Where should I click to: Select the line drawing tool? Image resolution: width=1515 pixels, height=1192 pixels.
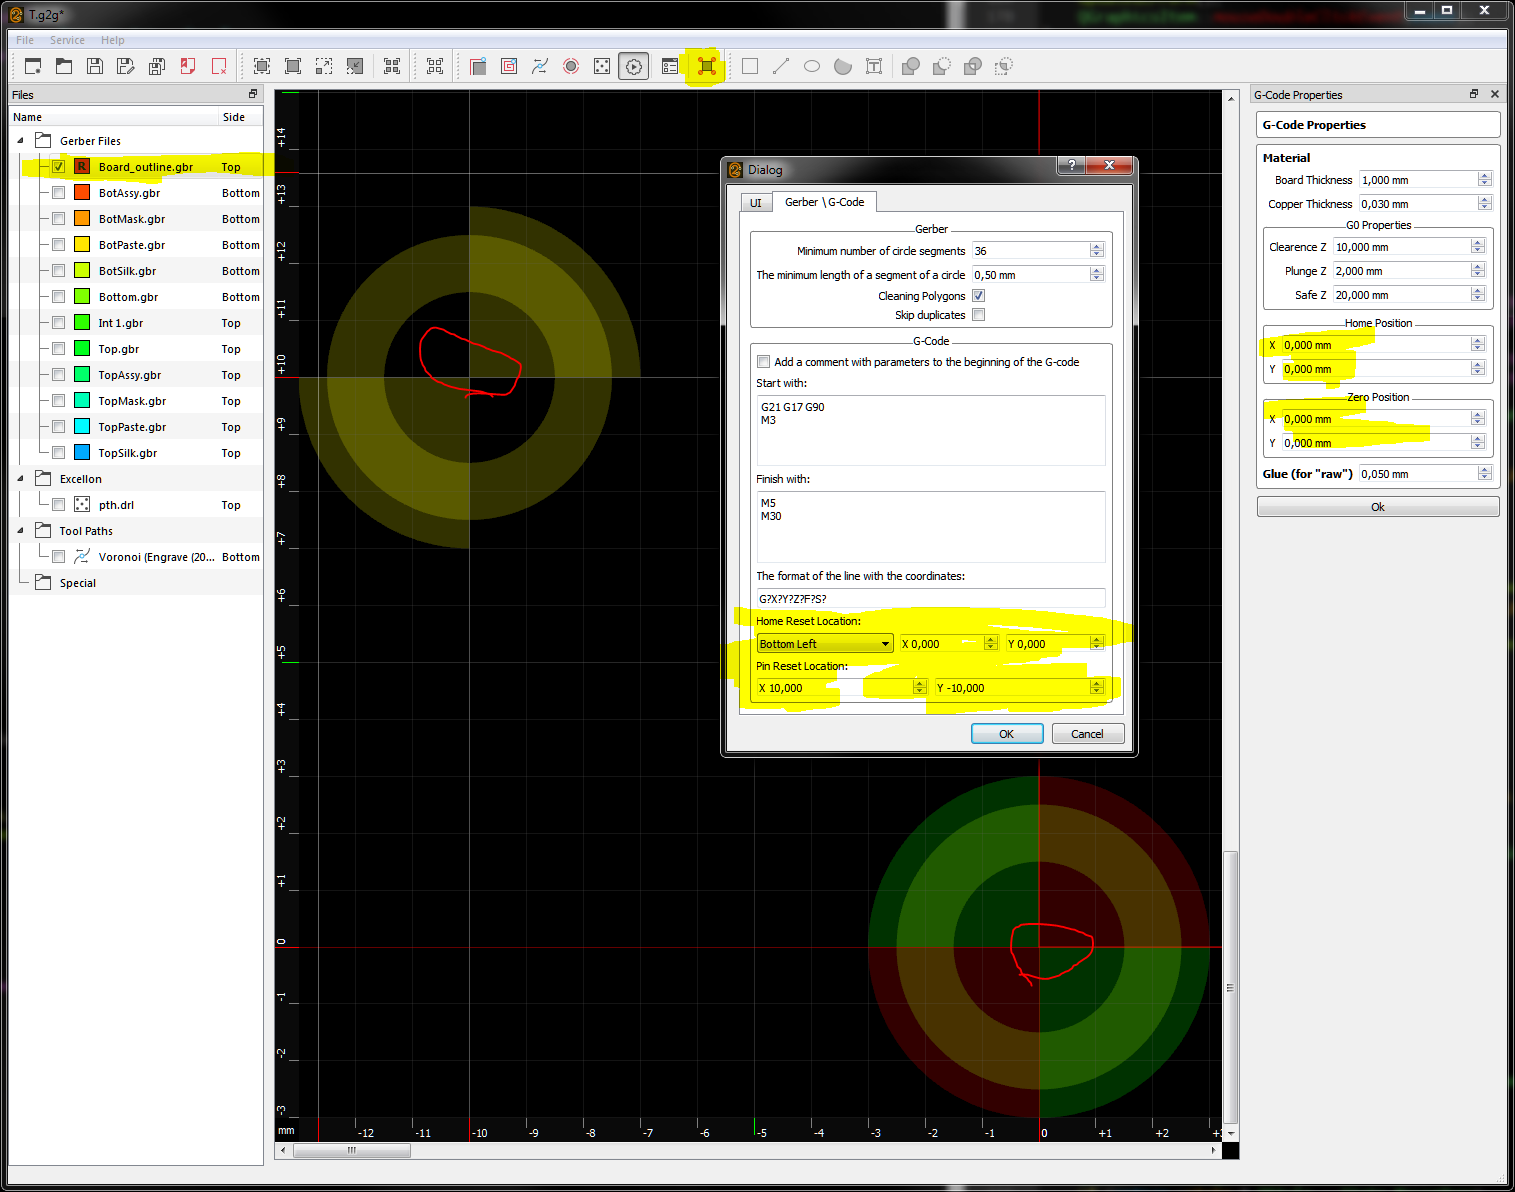point(781,66)
